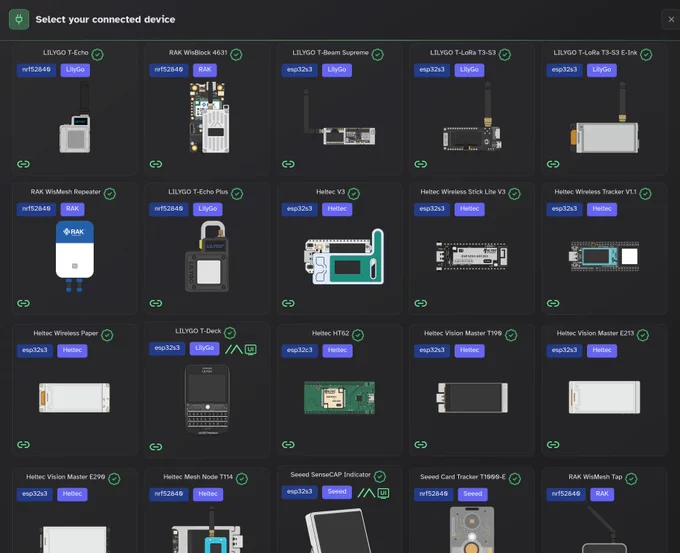Click the 'Heltec Wireless Tracker V1.1' title

(x=595, y=192)
